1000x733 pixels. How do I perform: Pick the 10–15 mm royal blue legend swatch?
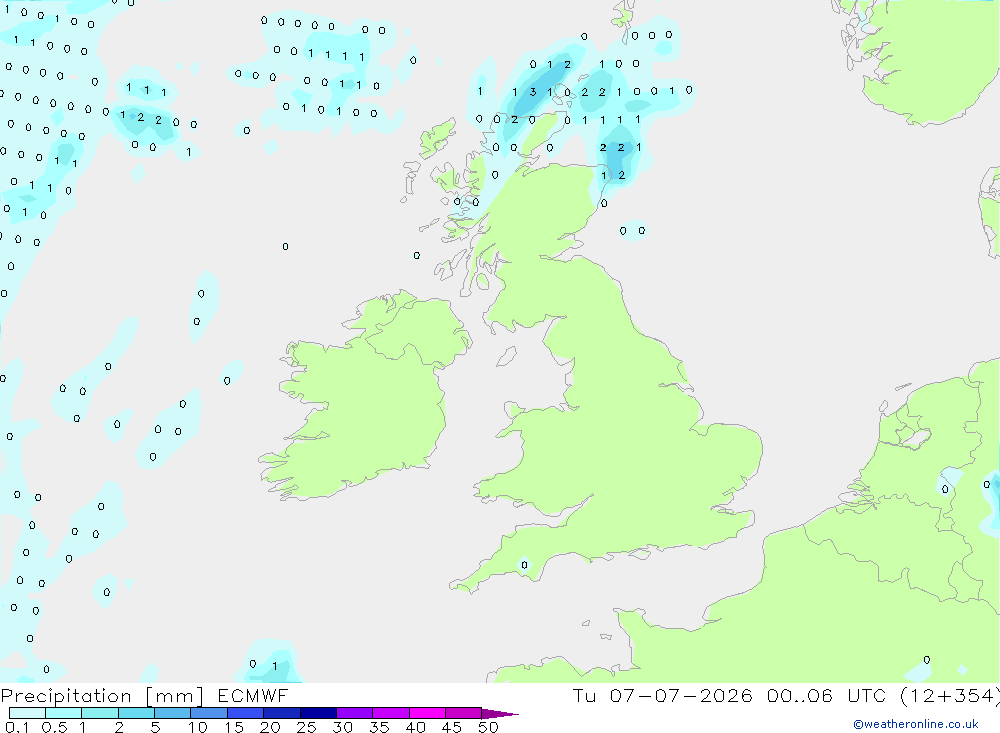209,713
